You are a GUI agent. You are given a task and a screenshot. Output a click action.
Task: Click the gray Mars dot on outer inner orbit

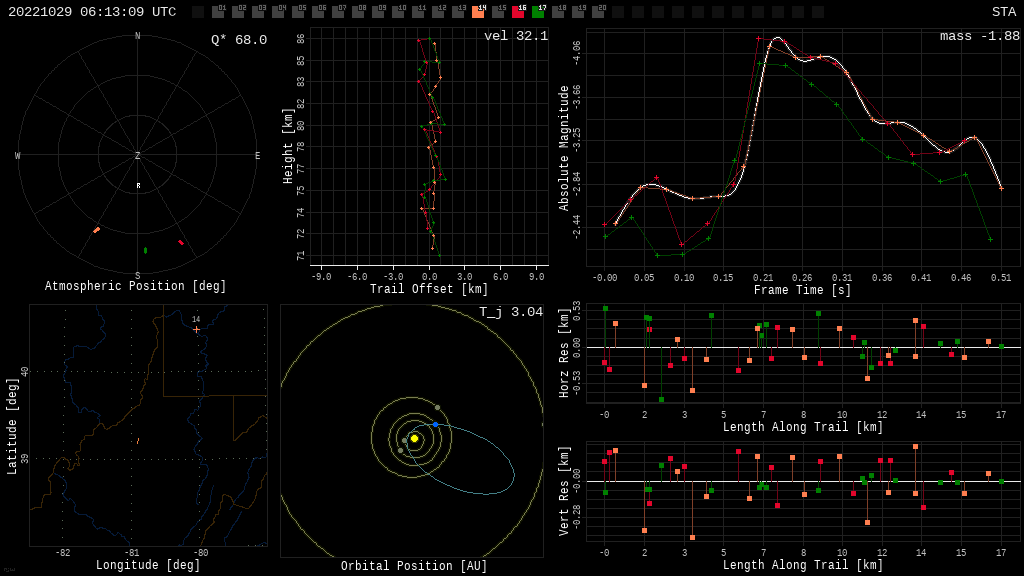[x=438, y=408]
